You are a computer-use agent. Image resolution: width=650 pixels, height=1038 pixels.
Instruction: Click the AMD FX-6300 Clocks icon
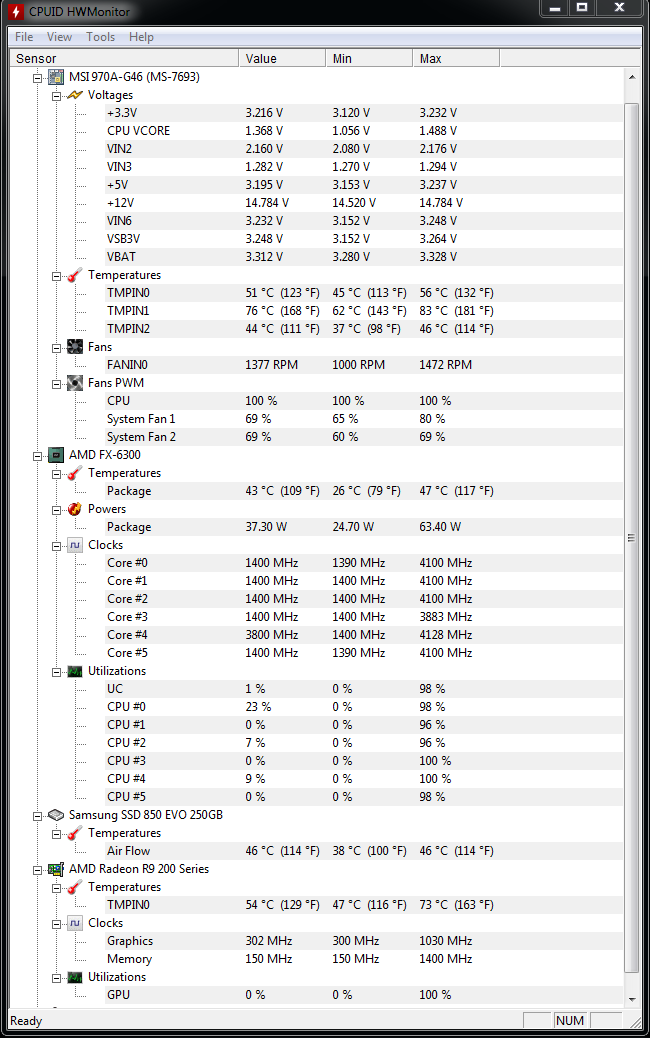point(75,545)
